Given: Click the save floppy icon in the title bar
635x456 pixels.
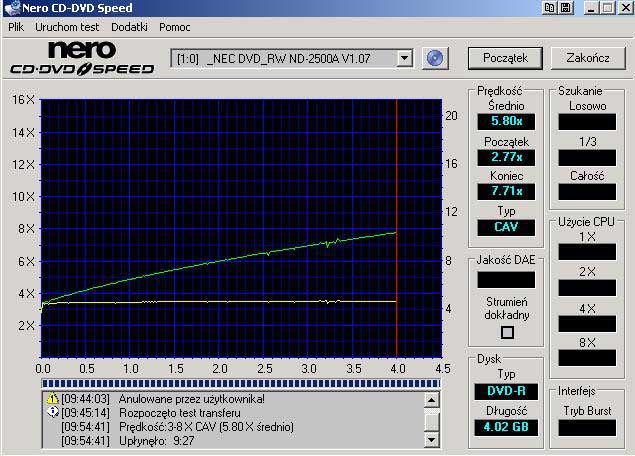Looking at the screenshot, I should [x=566, y=8].
